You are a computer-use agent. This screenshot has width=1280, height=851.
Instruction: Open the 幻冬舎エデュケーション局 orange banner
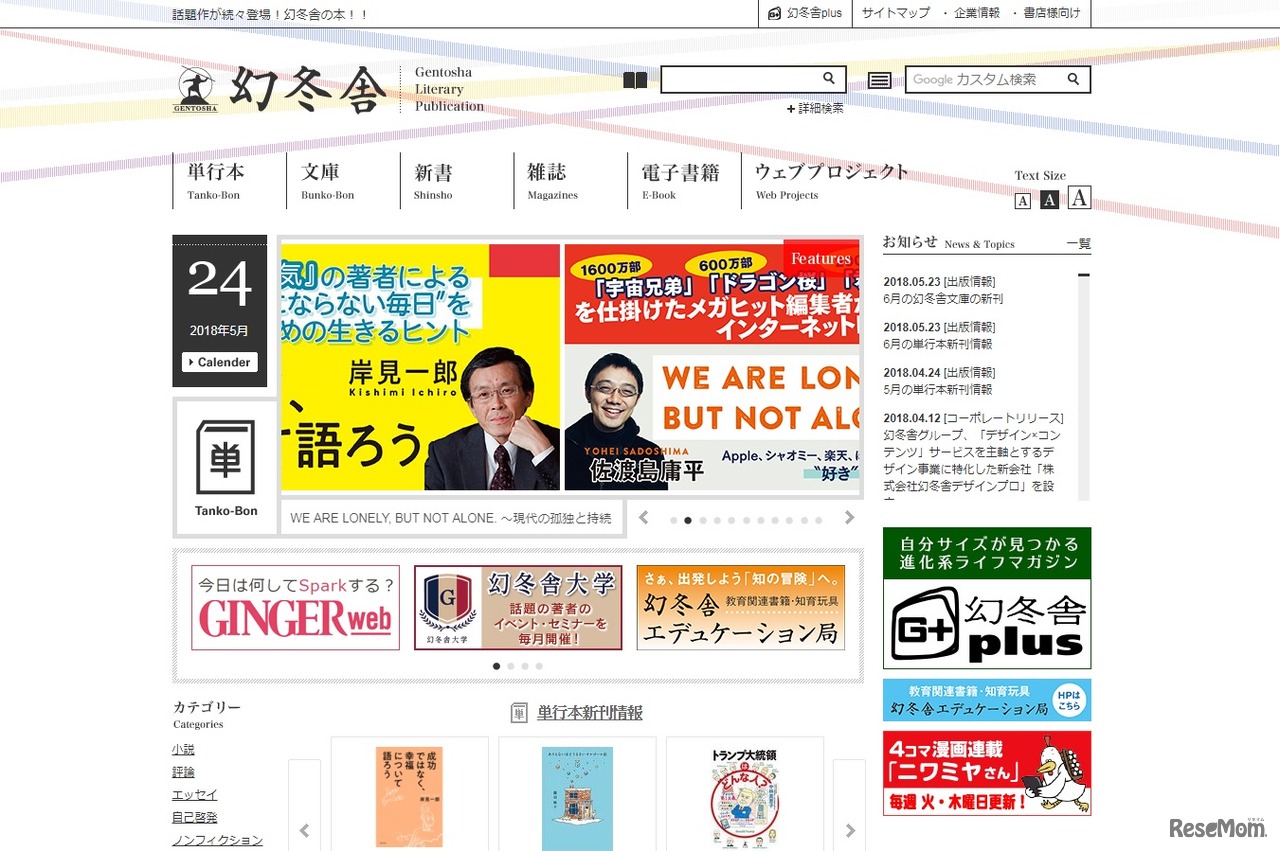(741, 608)
